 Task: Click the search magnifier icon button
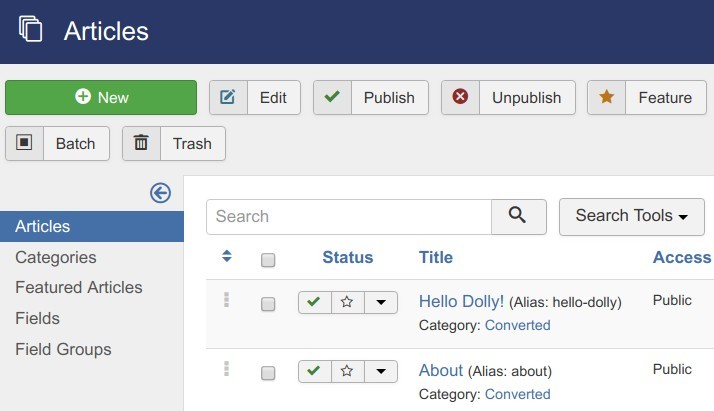click(x=518, y=216)
